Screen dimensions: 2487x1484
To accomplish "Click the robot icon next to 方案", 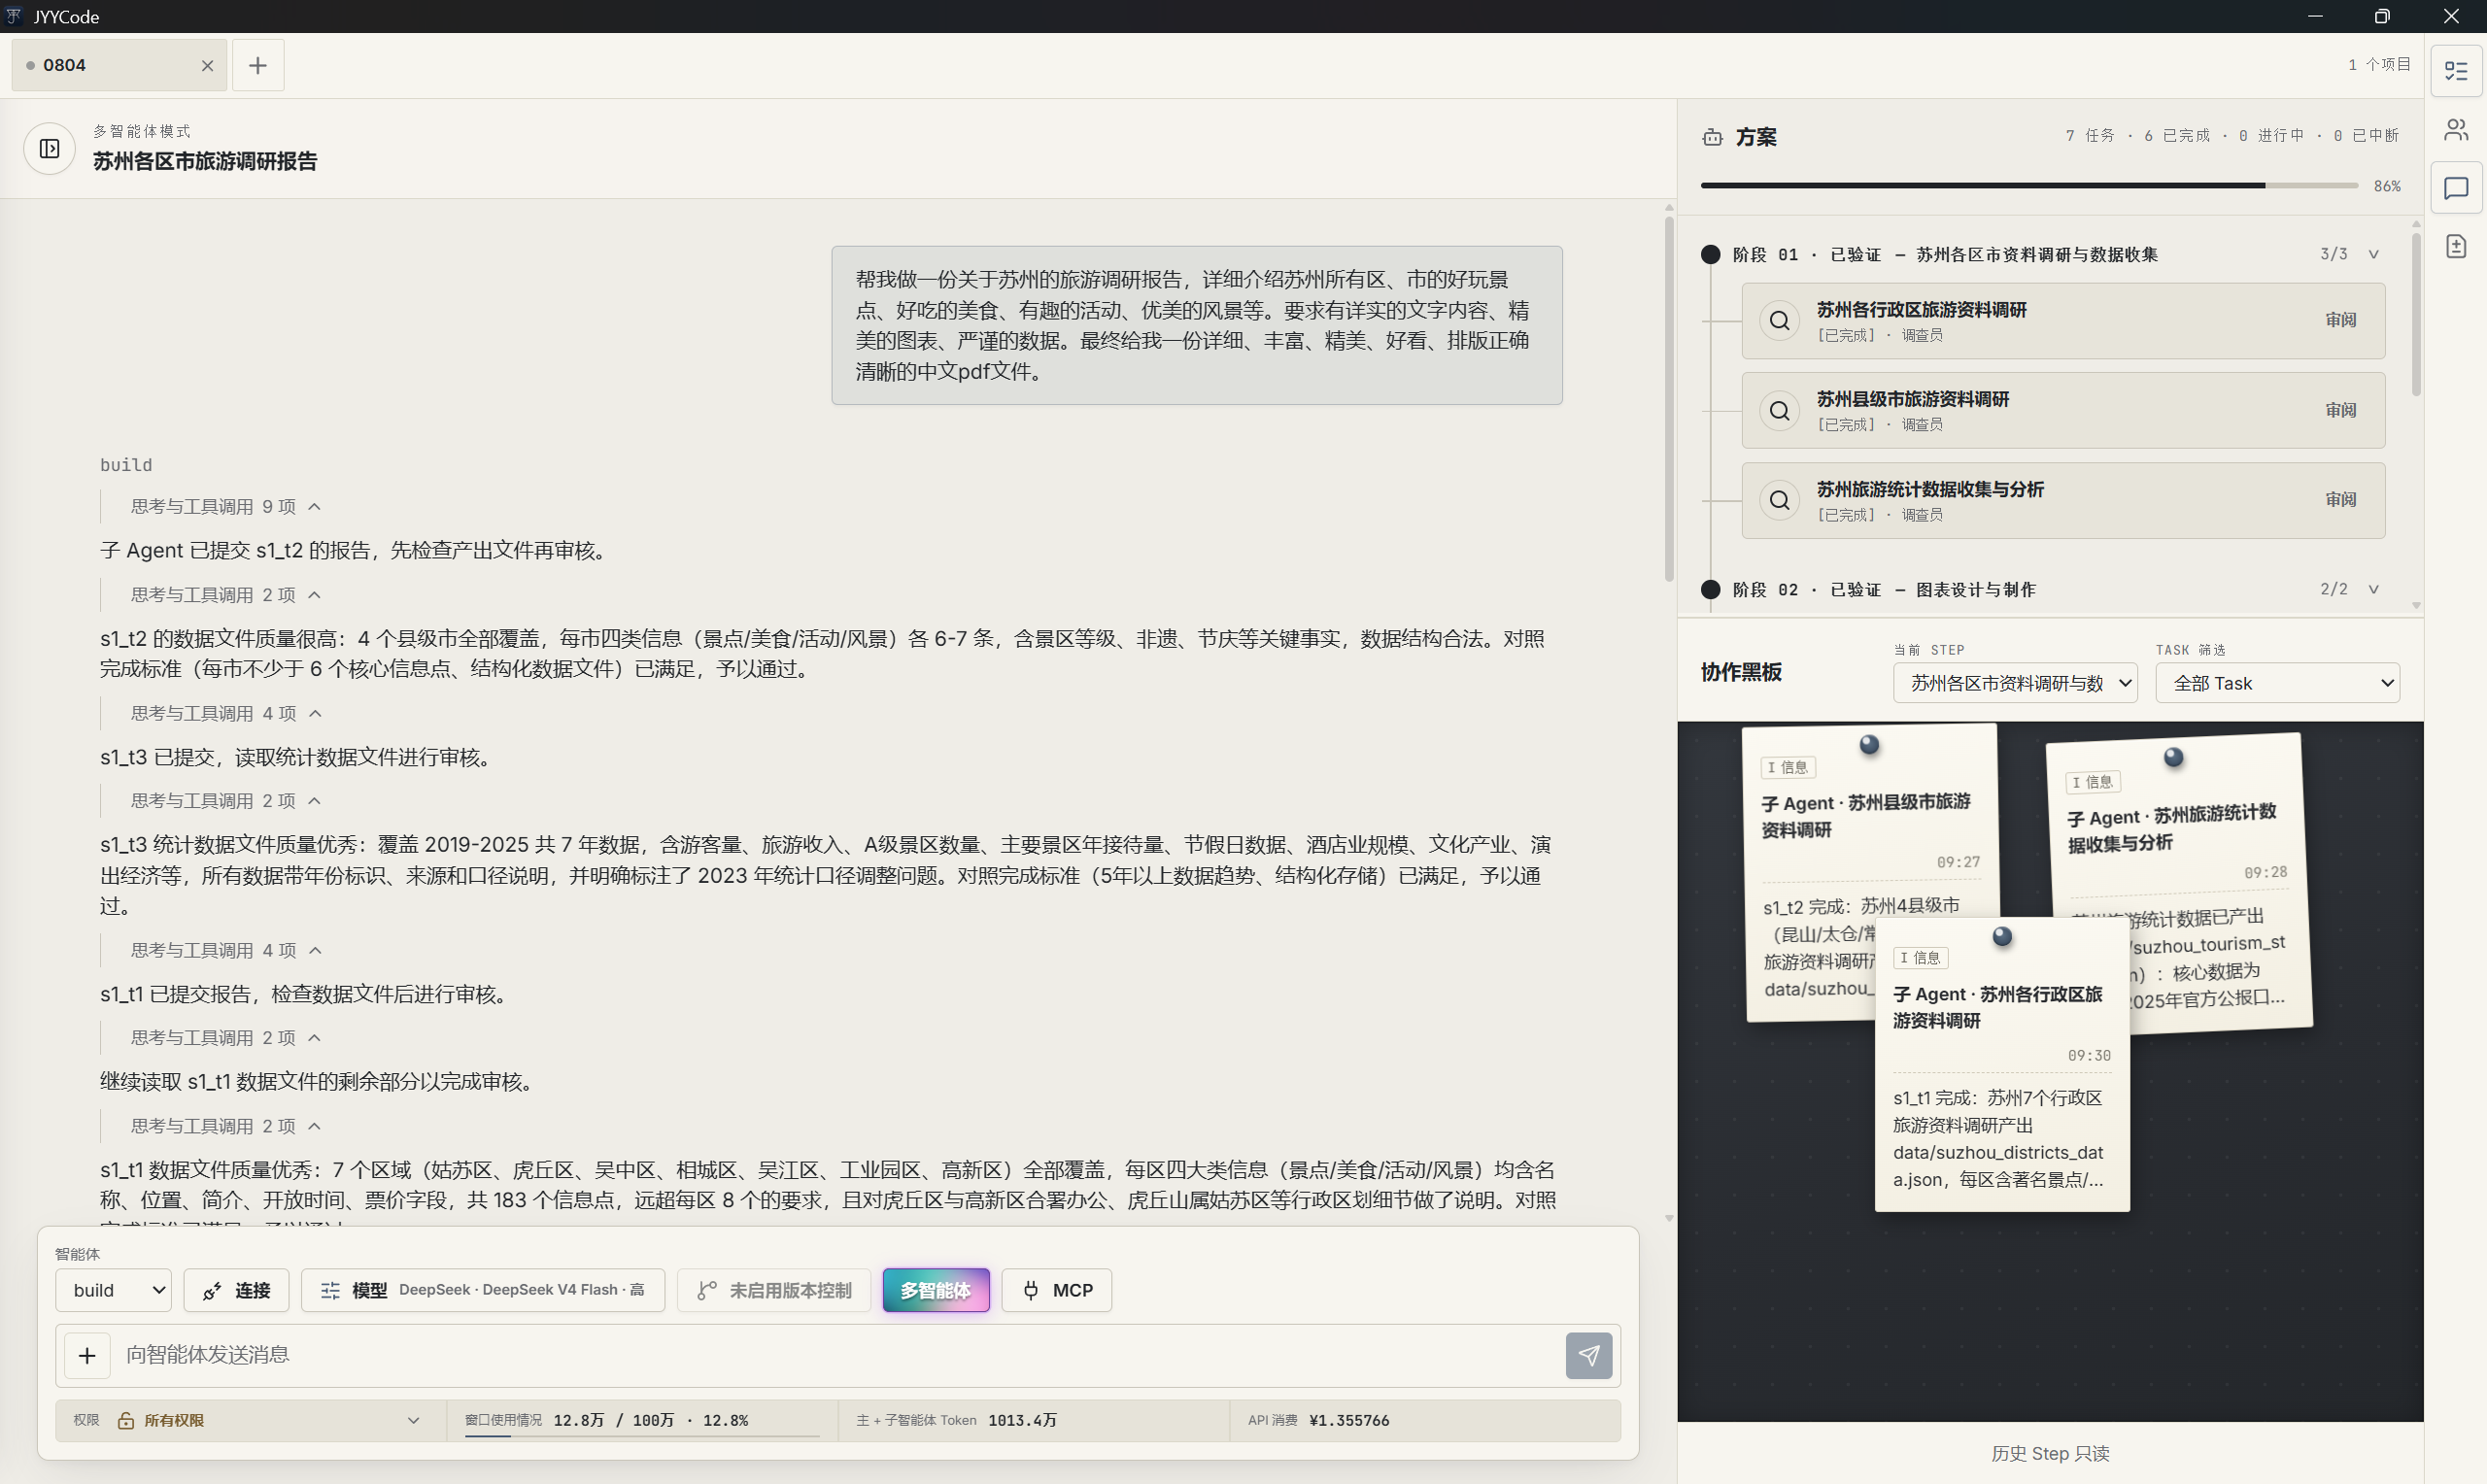I will [1712, 137].
